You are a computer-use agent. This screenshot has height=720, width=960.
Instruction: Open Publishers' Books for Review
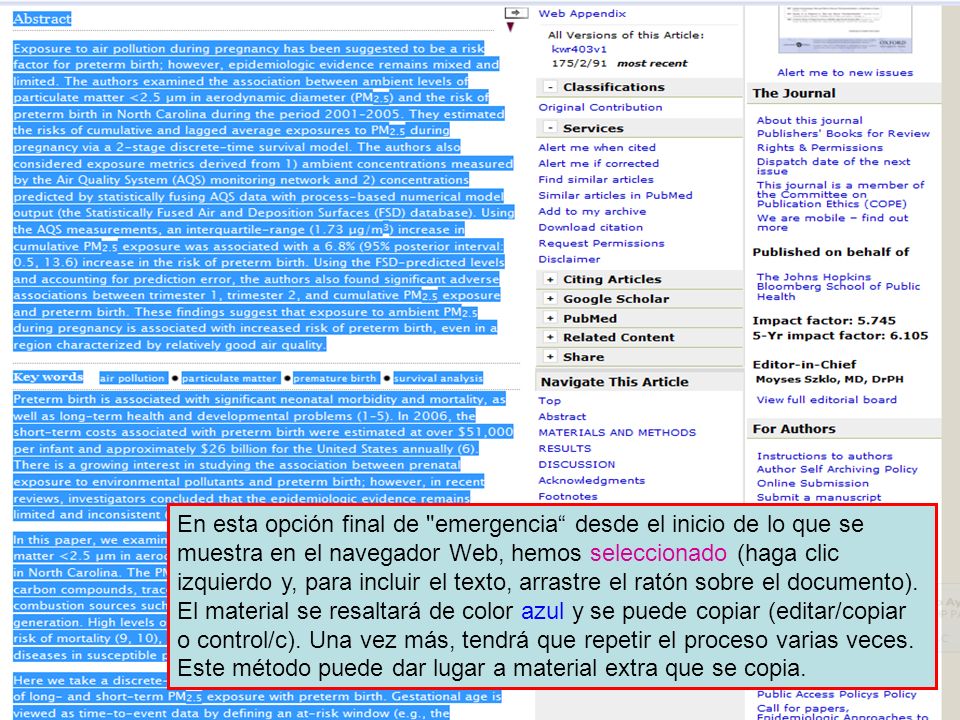click(x=843, y=133)
